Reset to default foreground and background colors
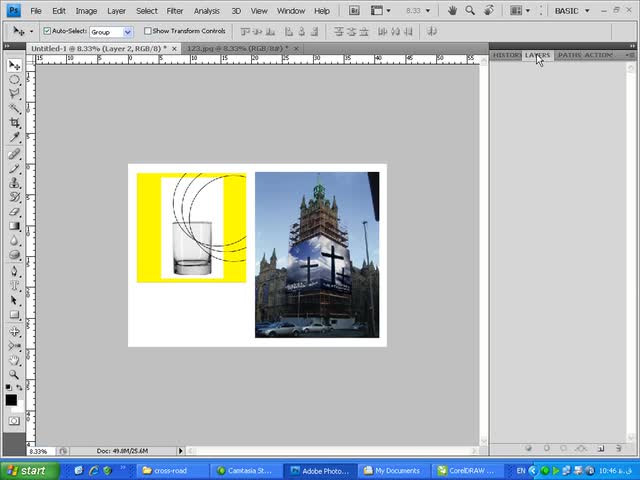This screenshot has width=640, height=480. 9,387
